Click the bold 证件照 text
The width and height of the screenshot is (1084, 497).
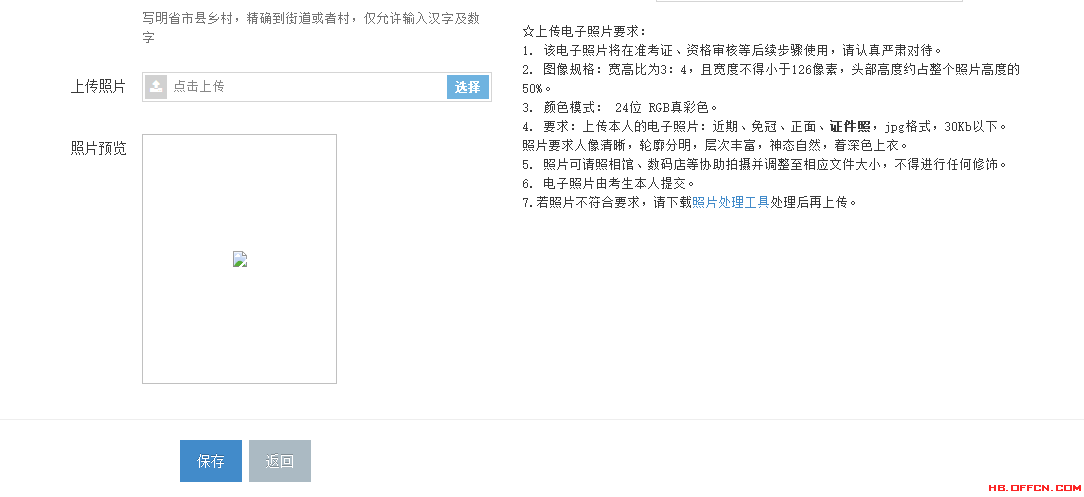point(850,126)
